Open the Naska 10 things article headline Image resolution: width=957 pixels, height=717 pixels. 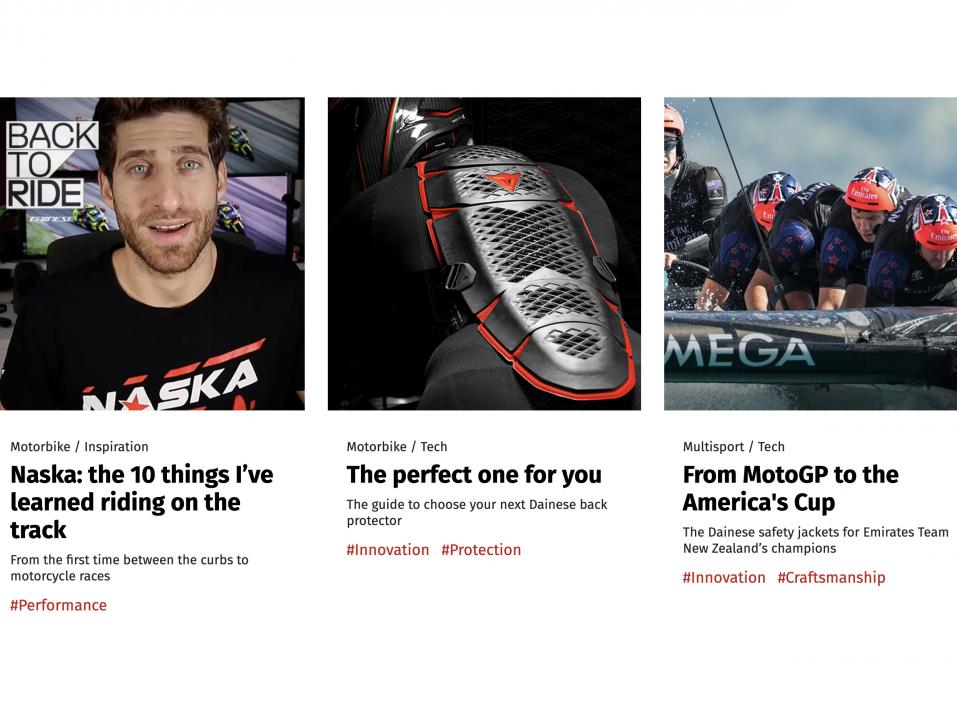(142, 502)
